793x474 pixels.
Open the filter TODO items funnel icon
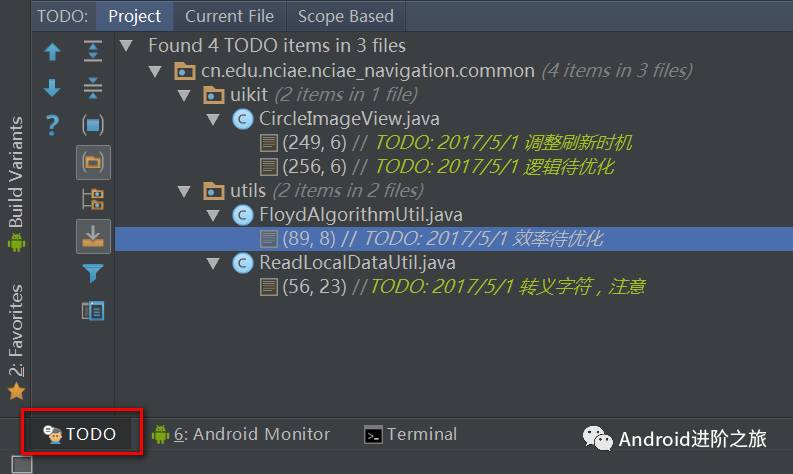[93, 274]
